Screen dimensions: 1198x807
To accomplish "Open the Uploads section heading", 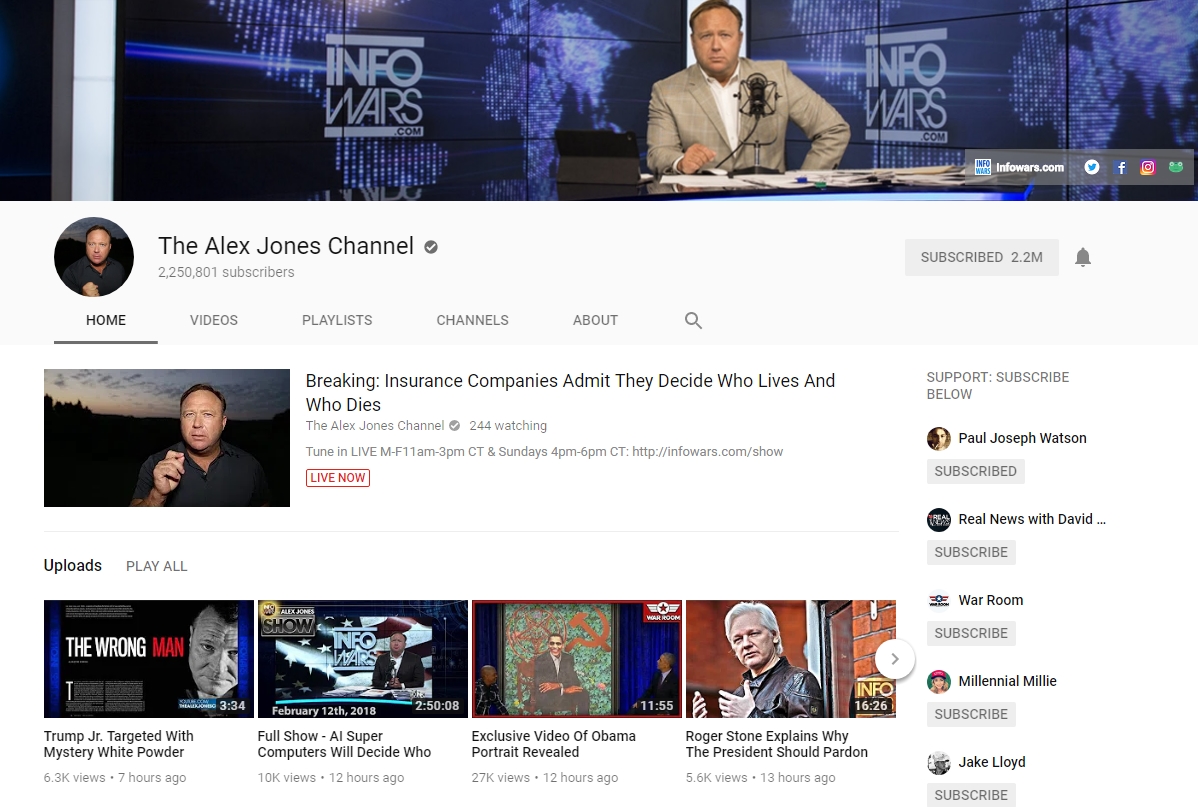I will tap(73, 566).
